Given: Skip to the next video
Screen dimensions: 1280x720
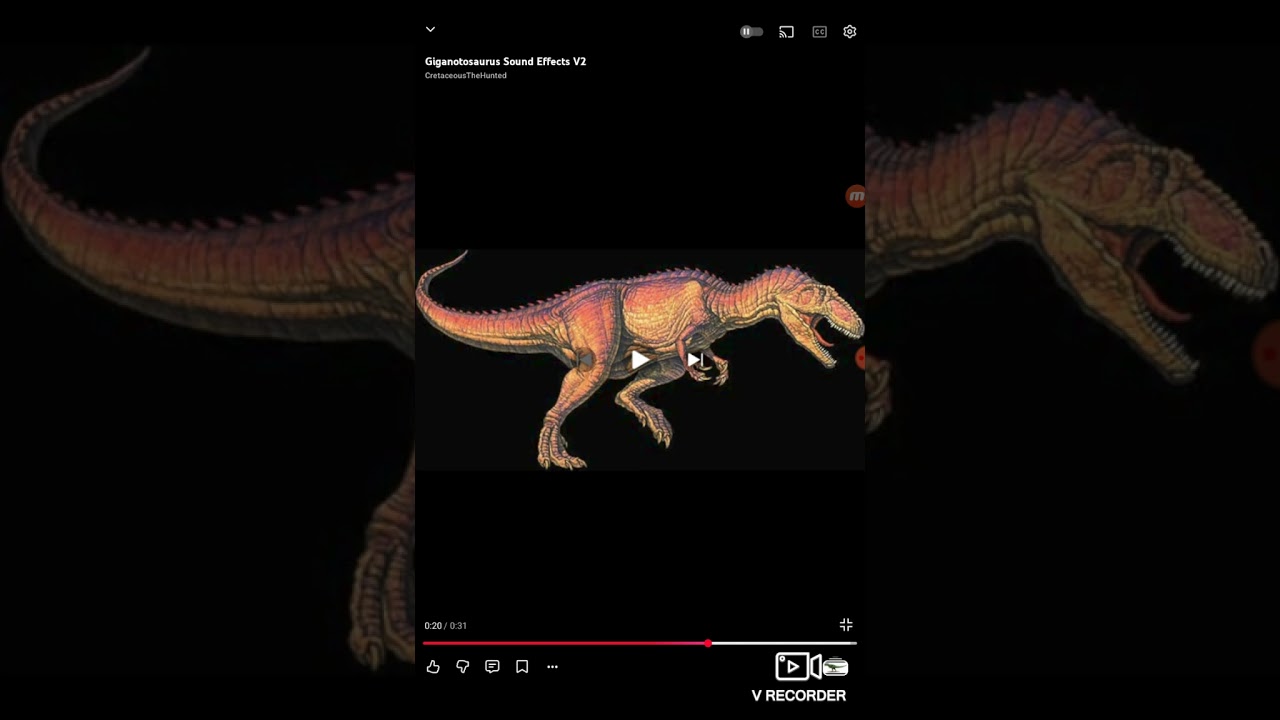Looking at the screenshot, I should [696, 360].
